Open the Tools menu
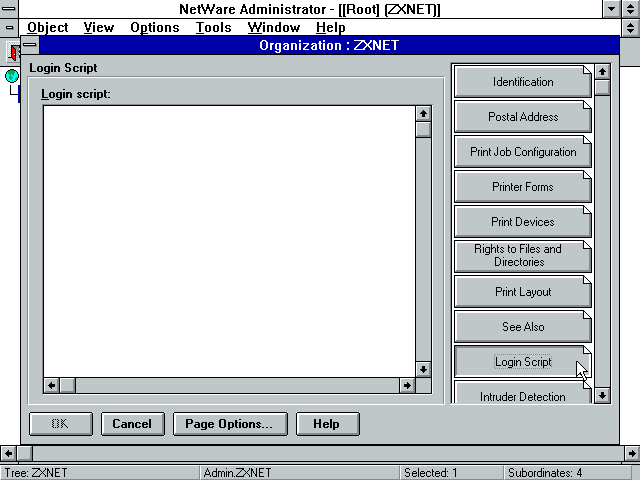 coord(213,27)
